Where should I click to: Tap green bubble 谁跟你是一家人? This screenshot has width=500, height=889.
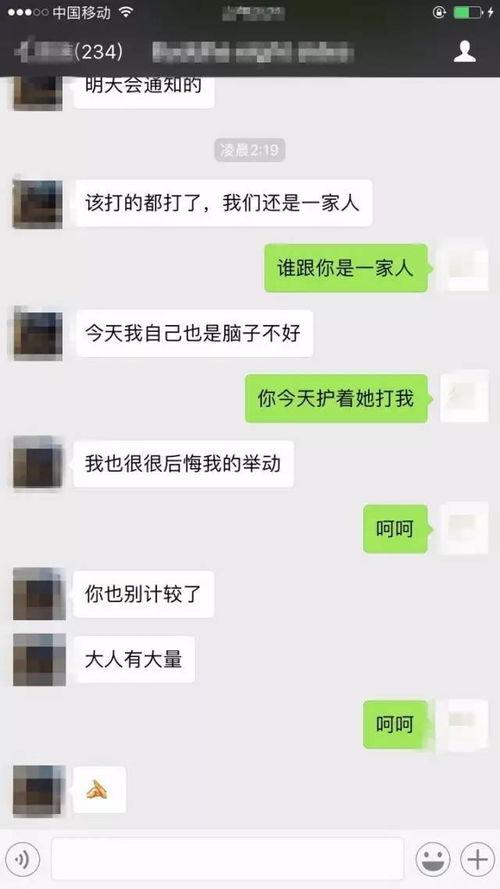point(345,268)
